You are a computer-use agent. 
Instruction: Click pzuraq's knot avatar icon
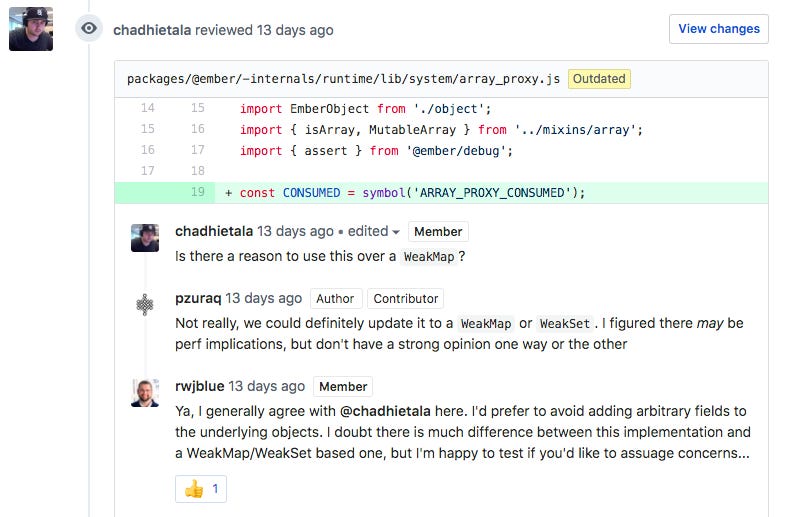coord(145,304)
